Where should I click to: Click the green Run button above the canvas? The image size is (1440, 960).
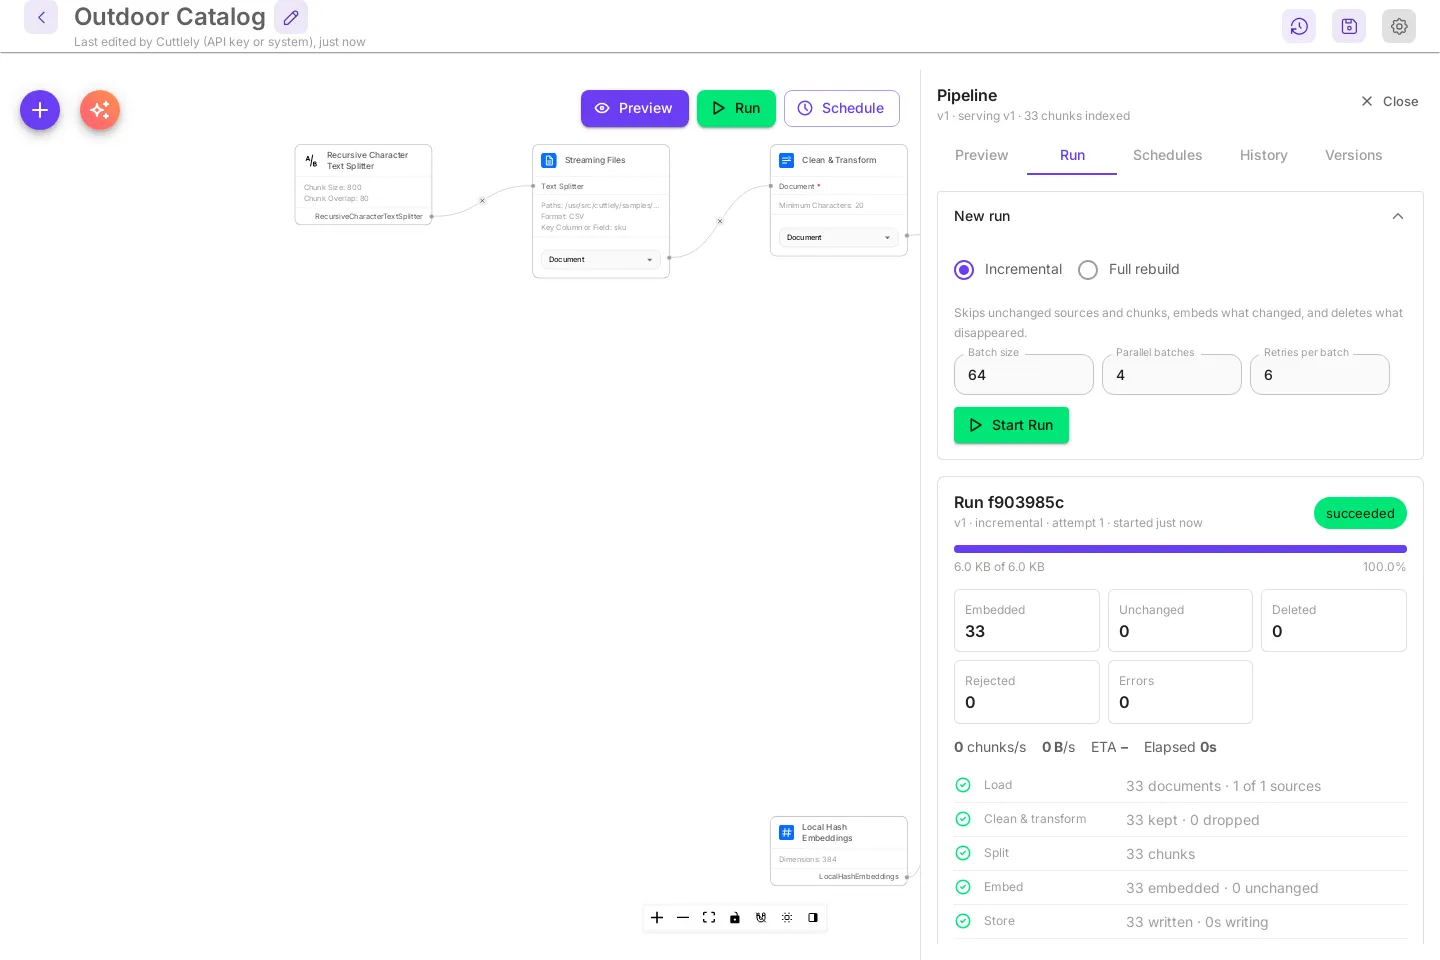[x=736, y=108]
